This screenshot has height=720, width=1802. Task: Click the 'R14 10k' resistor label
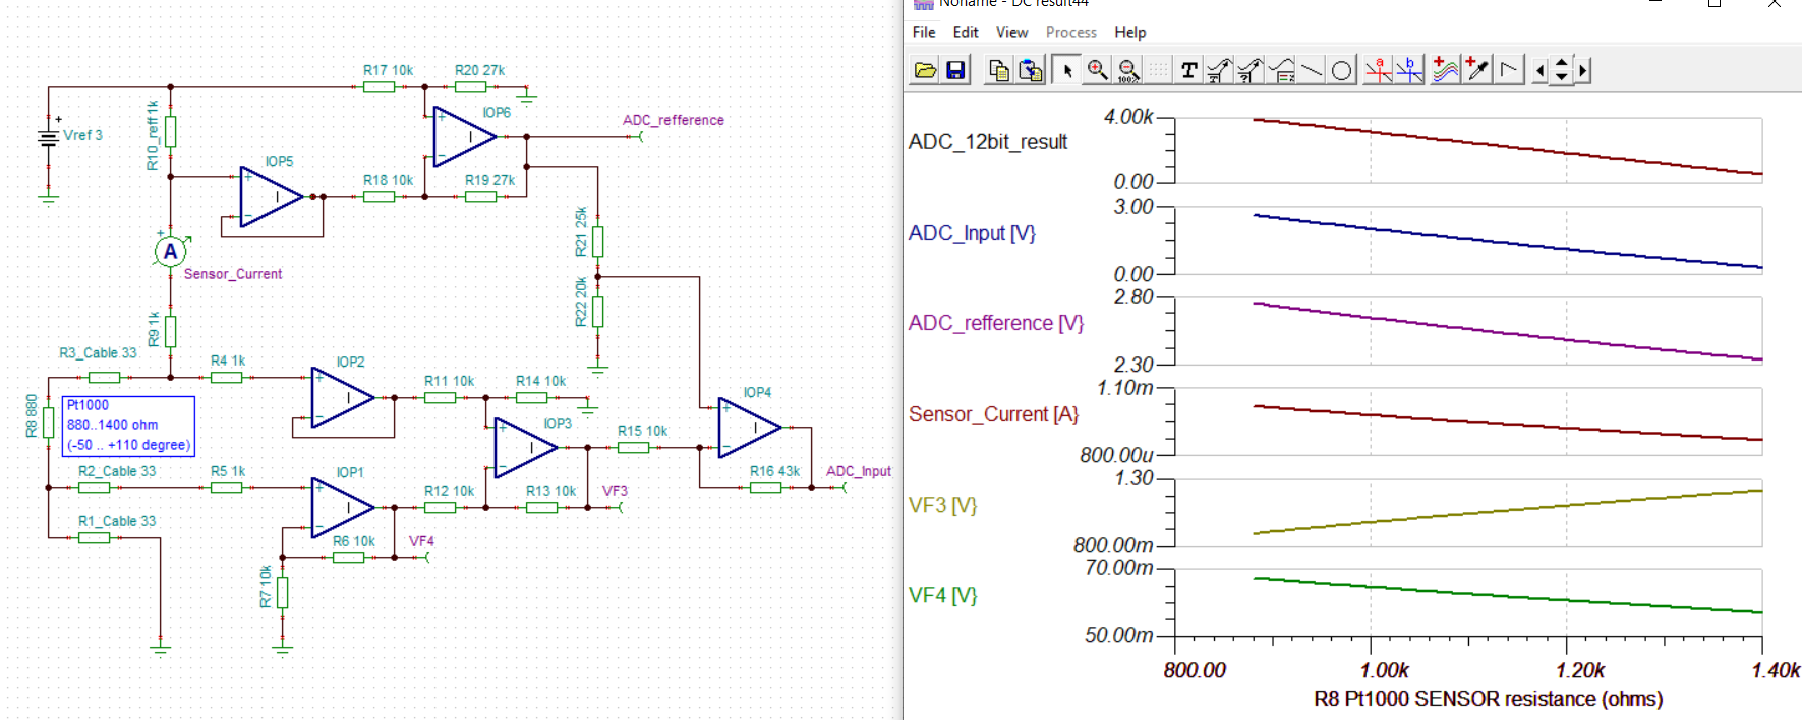click(541, 381)
